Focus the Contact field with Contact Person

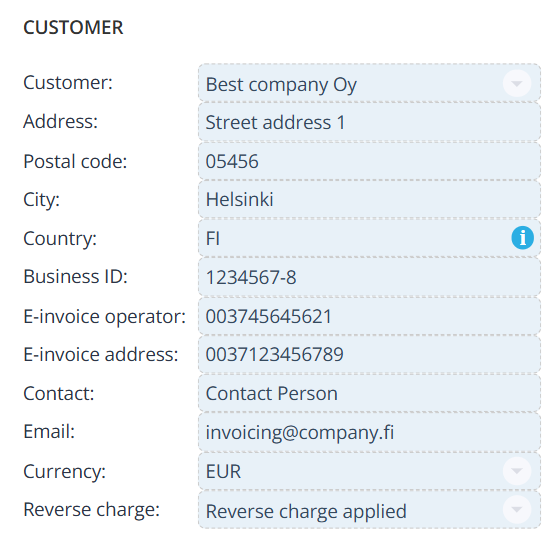pyautogui.click(x=369, y=393)
